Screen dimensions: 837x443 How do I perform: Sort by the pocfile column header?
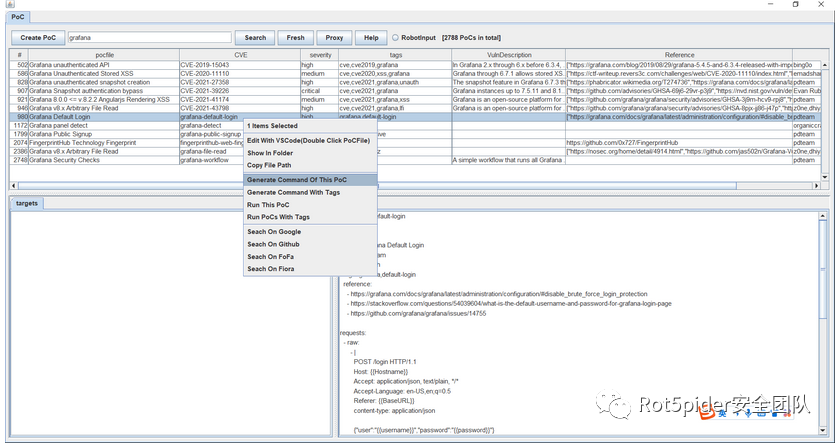(x=104, y=54)
